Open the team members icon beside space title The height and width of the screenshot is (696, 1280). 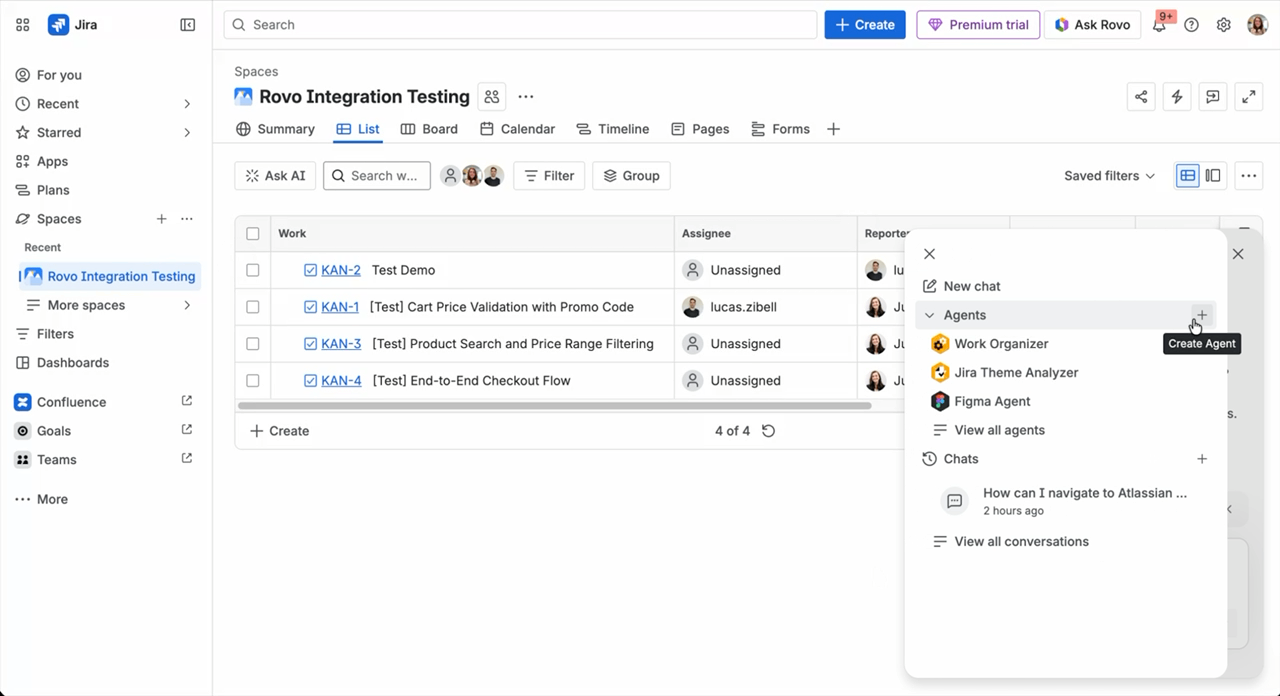[491, 97]
